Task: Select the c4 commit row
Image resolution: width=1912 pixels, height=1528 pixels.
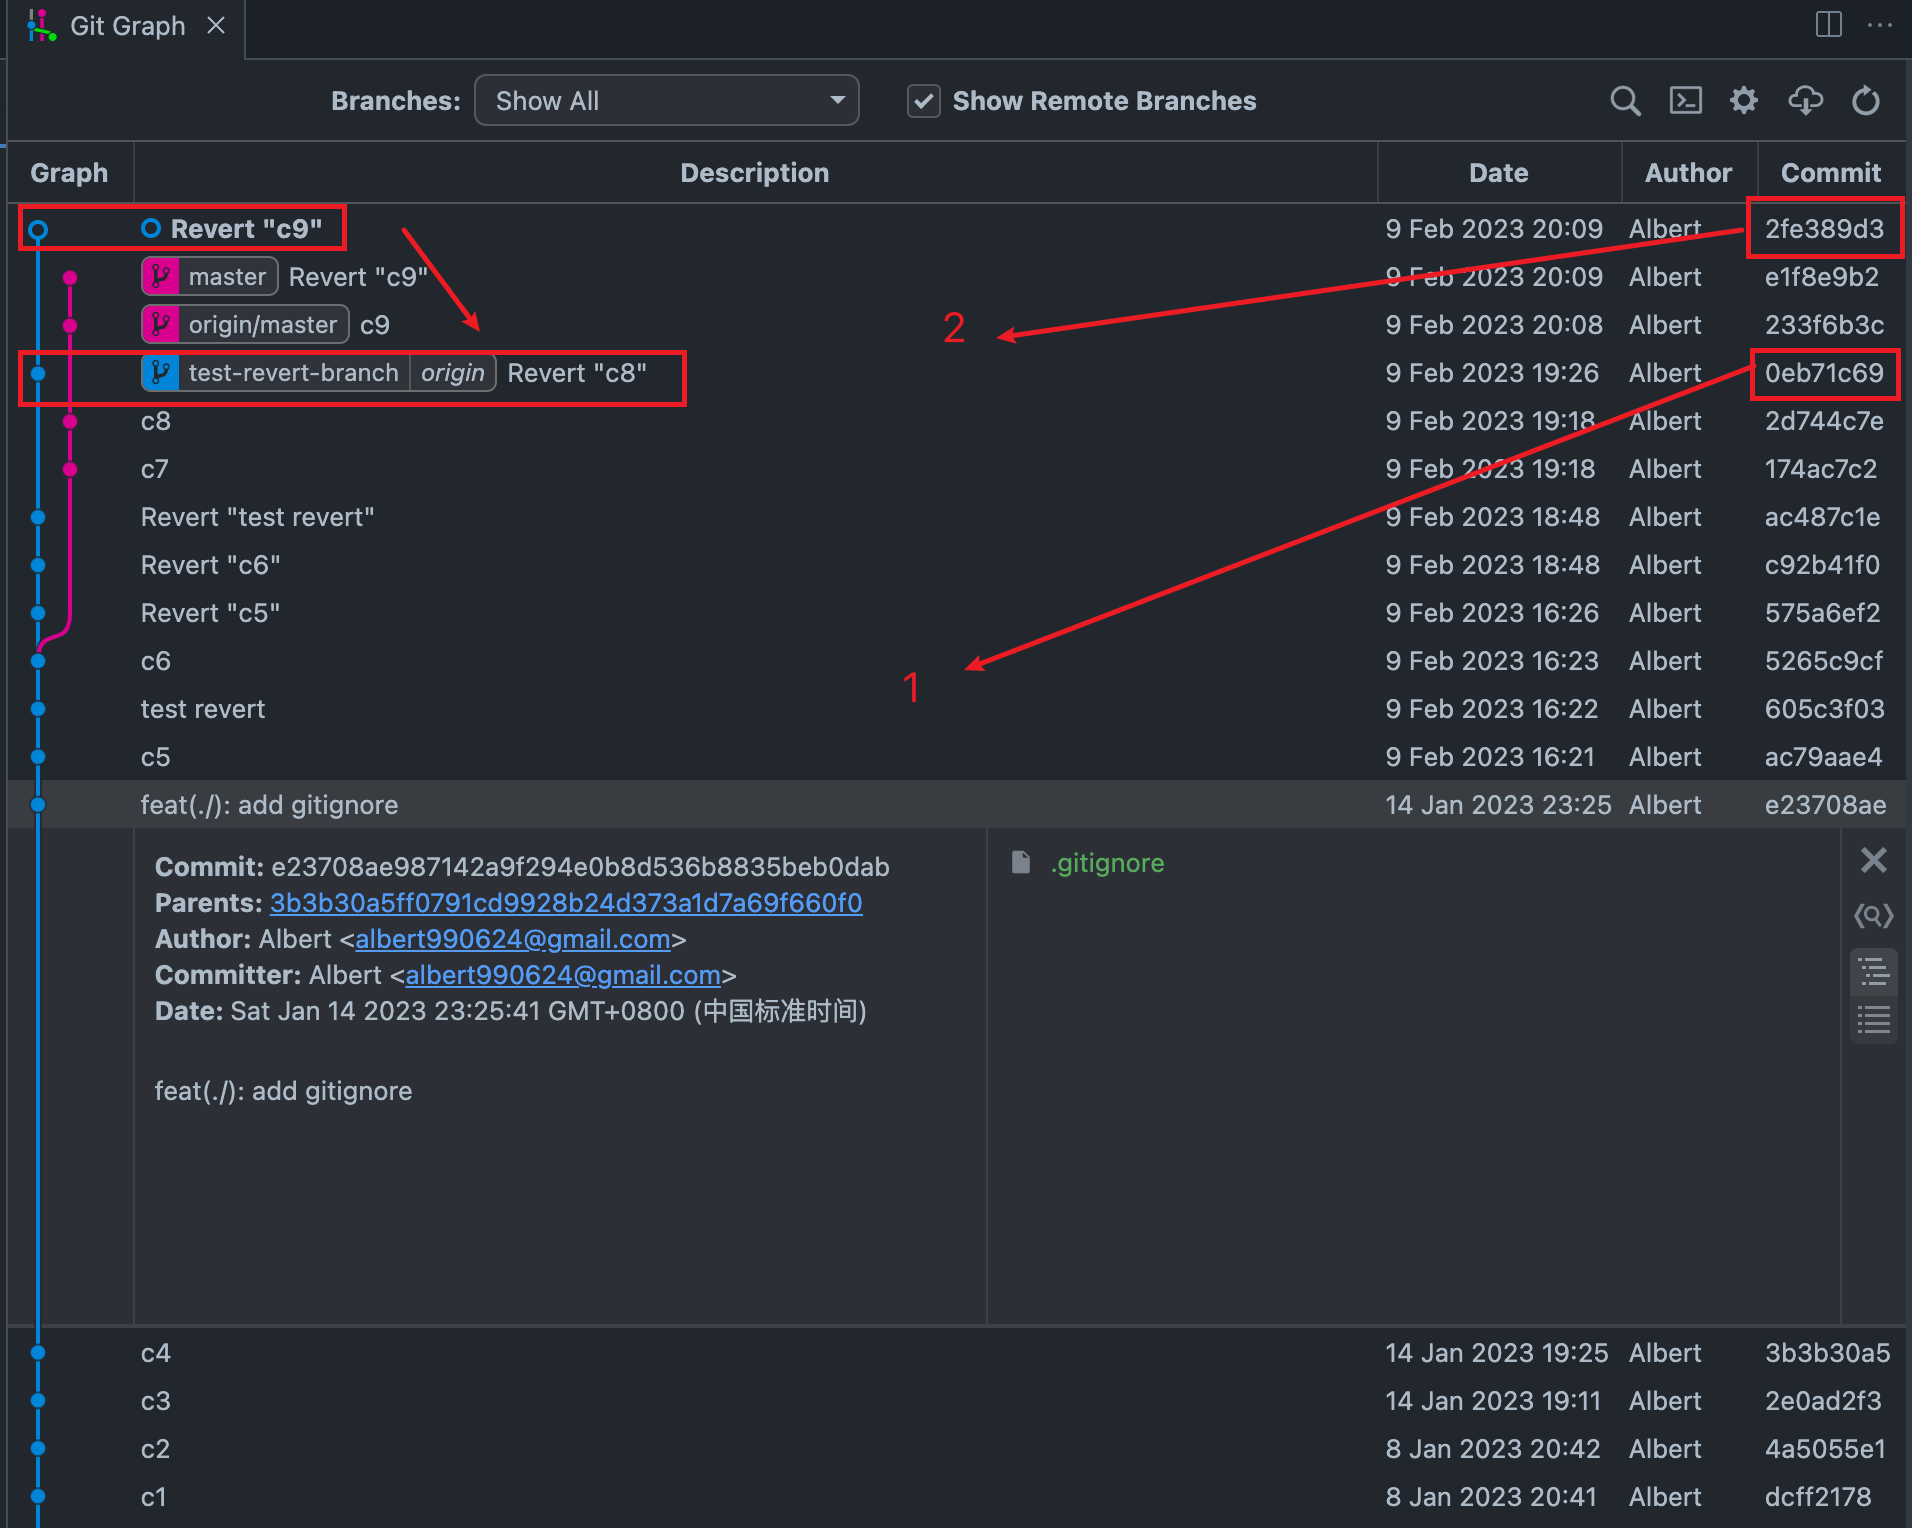Action: (956, 1353)
